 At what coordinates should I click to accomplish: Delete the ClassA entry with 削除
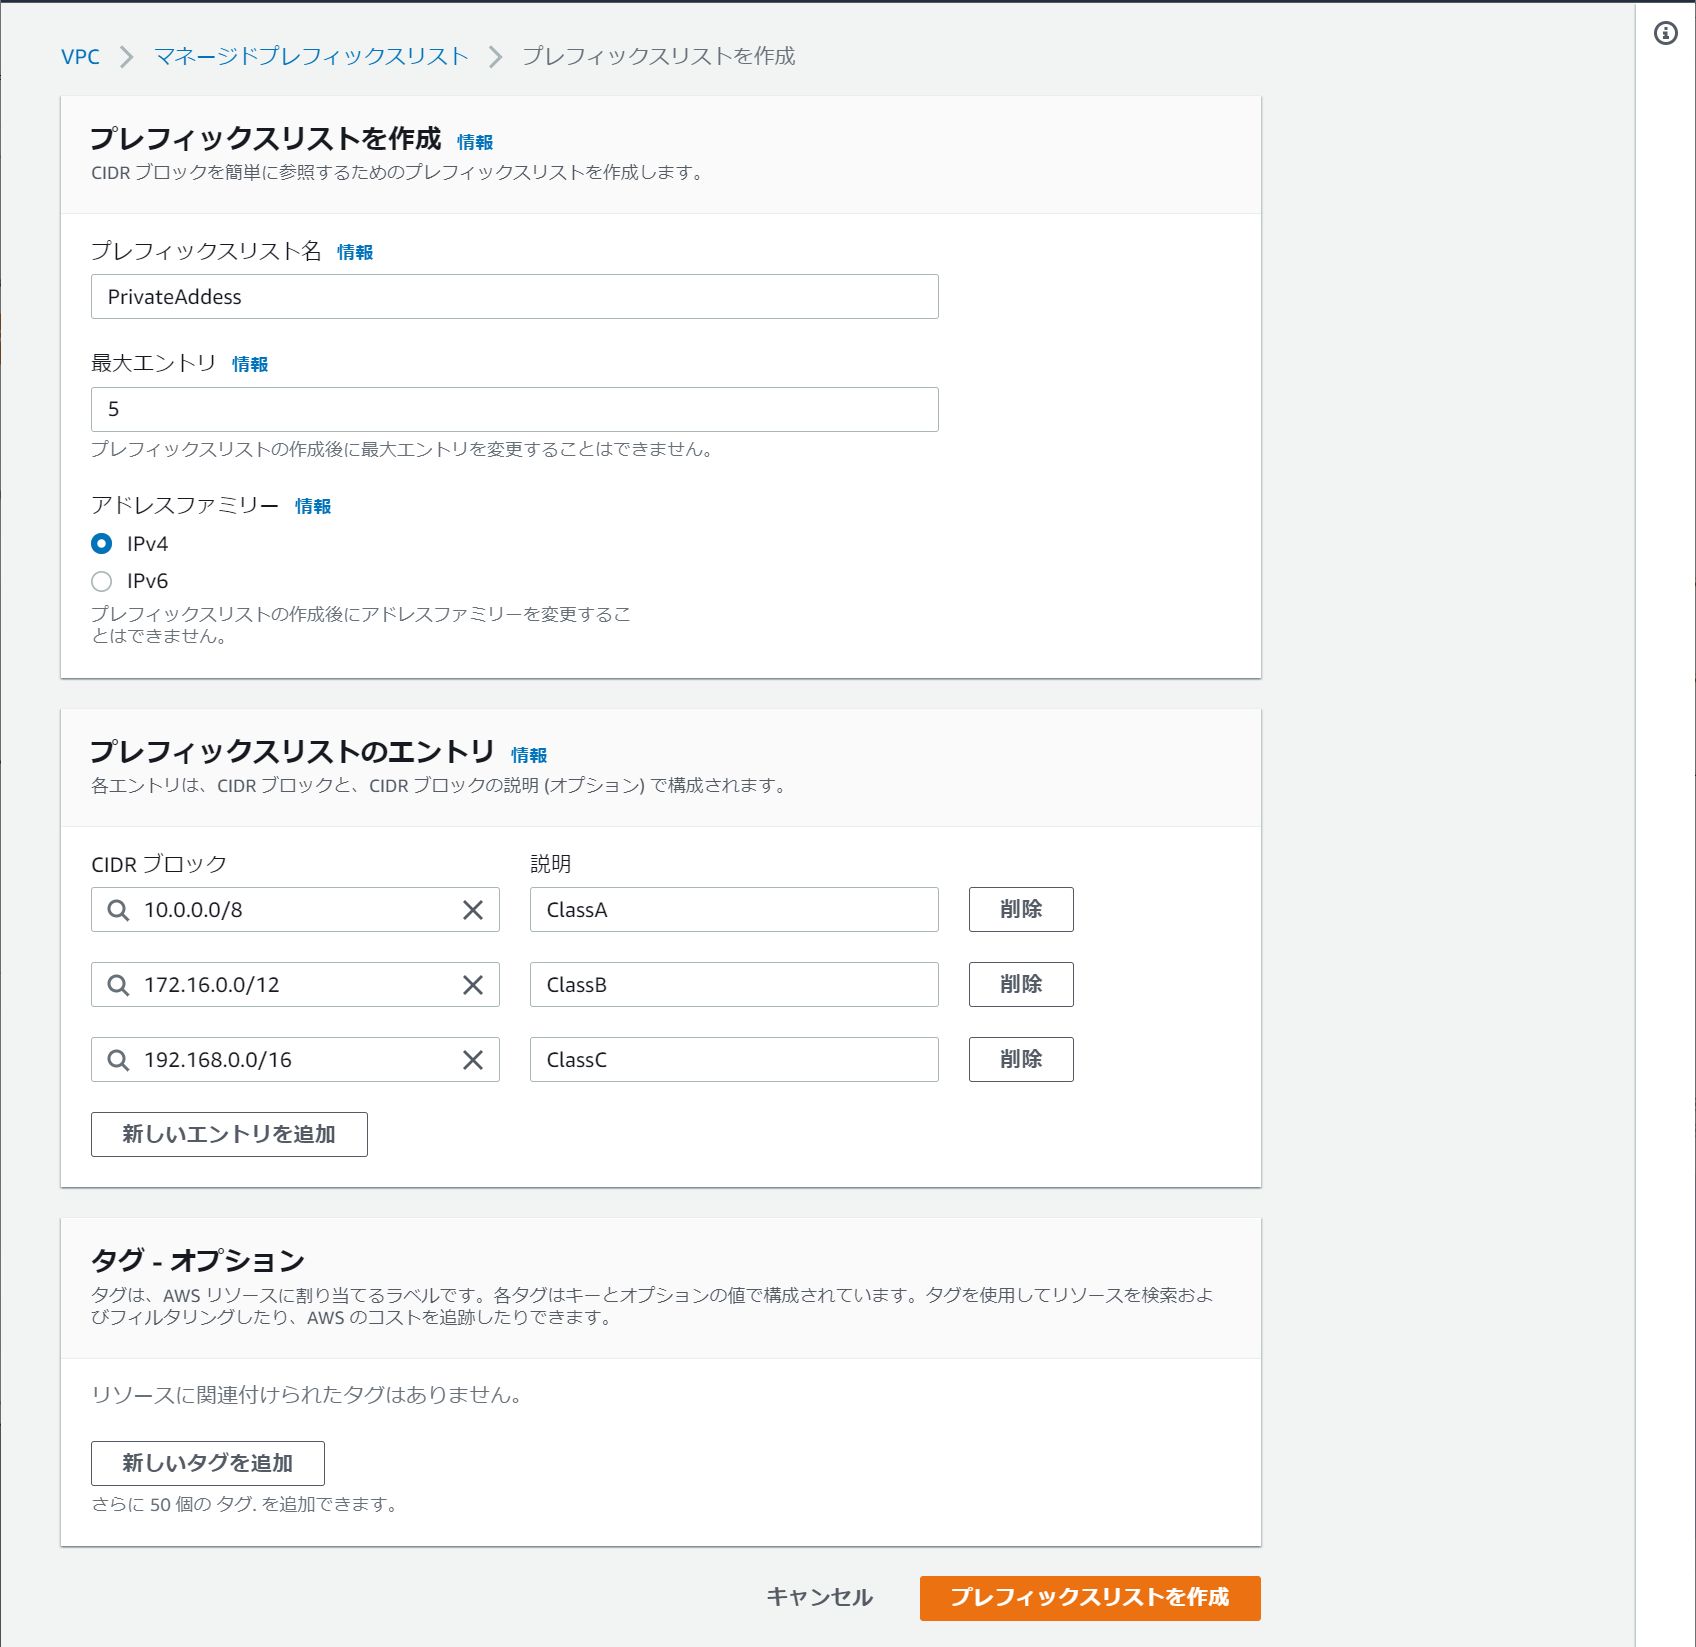pos(1021,909)
